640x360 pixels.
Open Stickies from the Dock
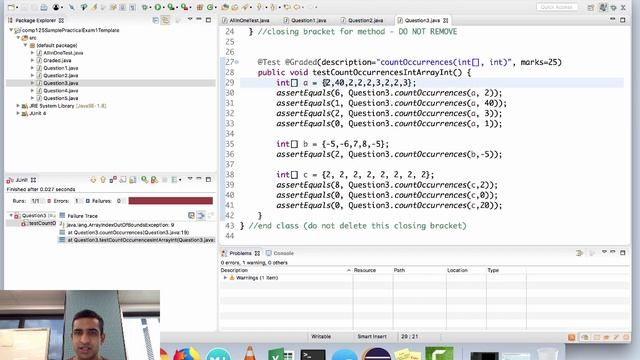point(407,354)
